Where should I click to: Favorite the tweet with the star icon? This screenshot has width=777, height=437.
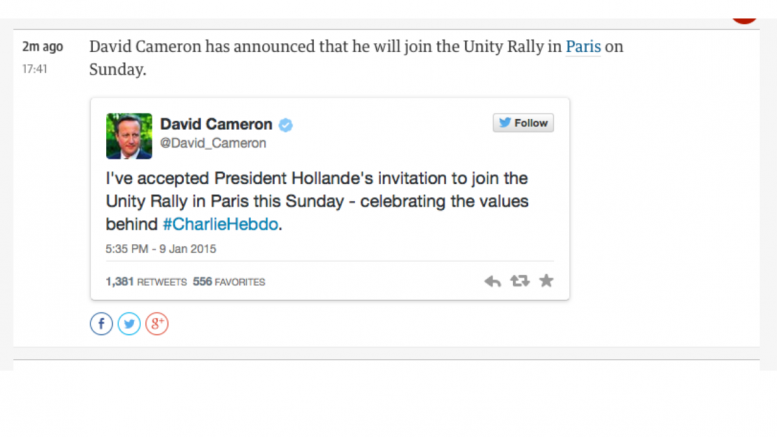click(x=546, y=281)
